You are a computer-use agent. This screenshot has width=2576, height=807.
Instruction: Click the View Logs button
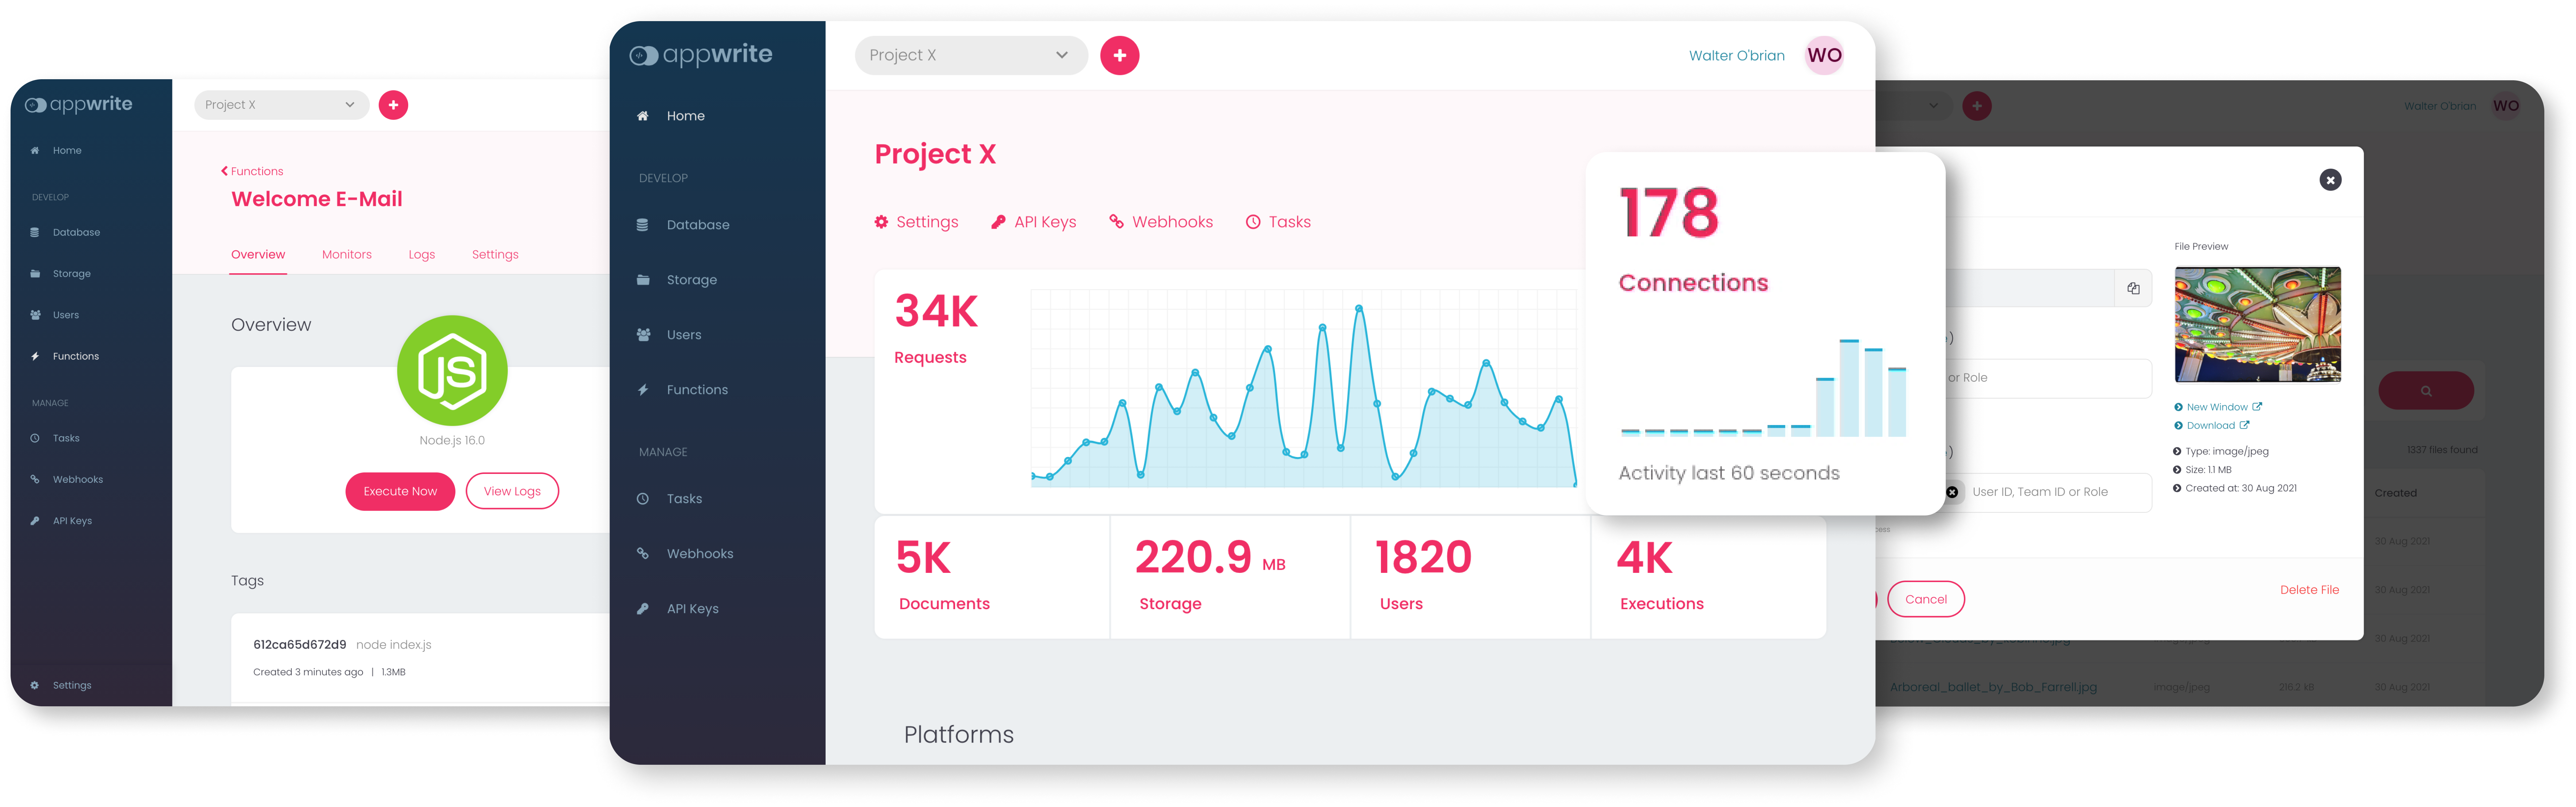click(x=512, y=491)
